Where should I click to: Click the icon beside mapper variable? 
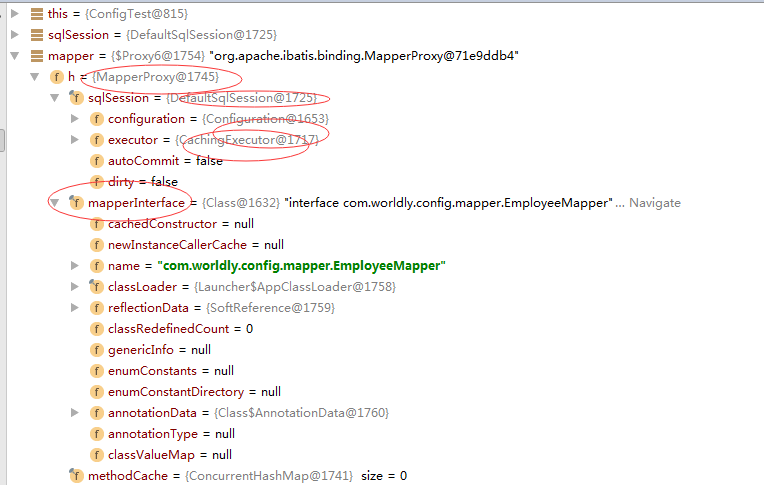click(37, 56)
